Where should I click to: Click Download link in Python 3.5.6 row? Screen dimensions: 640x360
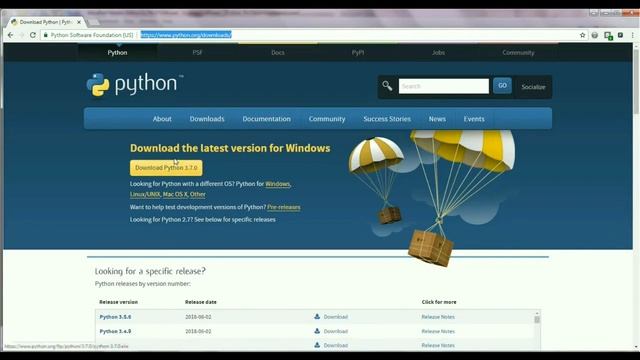click(x=336, y=317)
